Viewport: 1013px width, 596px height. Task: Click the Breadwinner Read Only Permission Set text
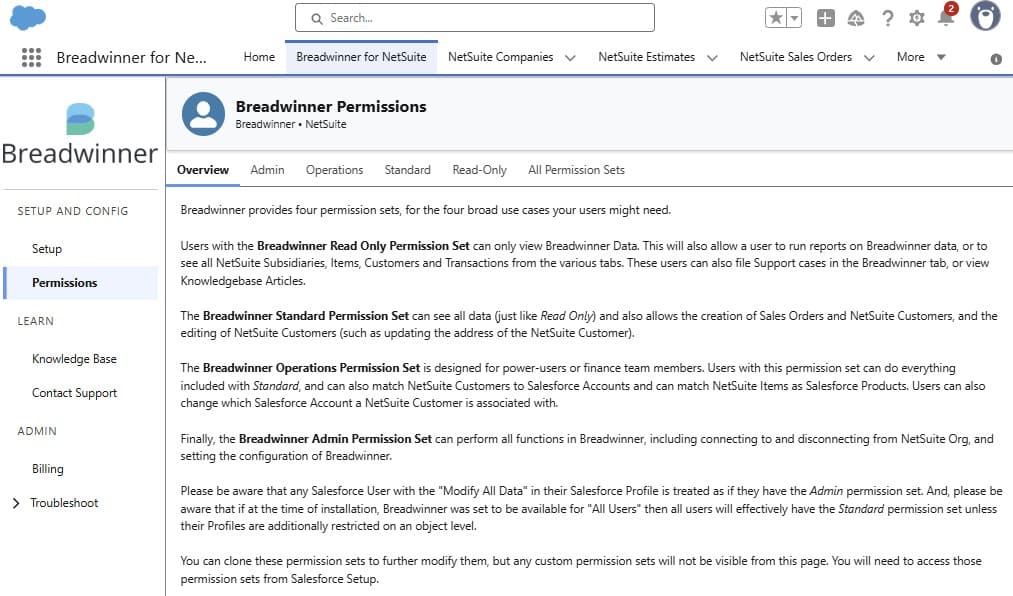point(363,246)
